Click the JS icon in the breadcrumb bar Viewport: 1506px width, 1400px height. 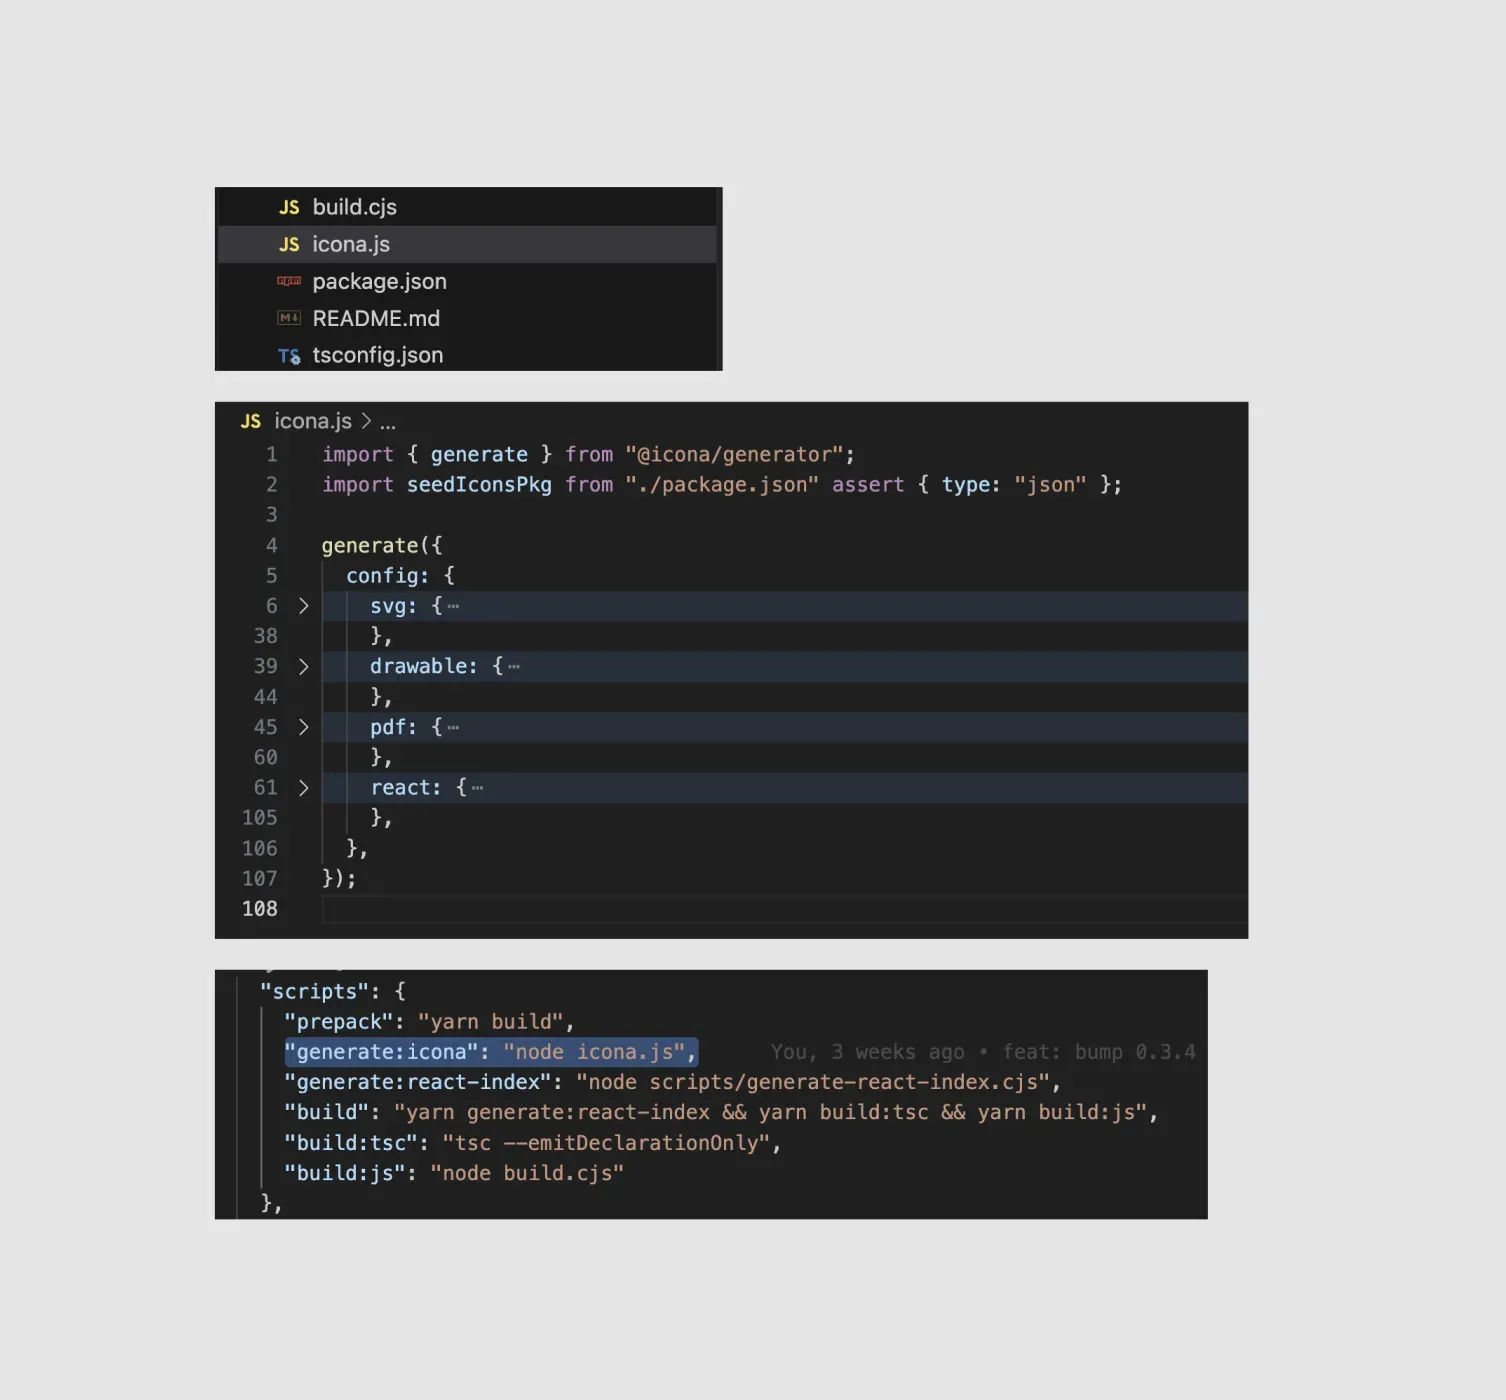click(251, 421)
